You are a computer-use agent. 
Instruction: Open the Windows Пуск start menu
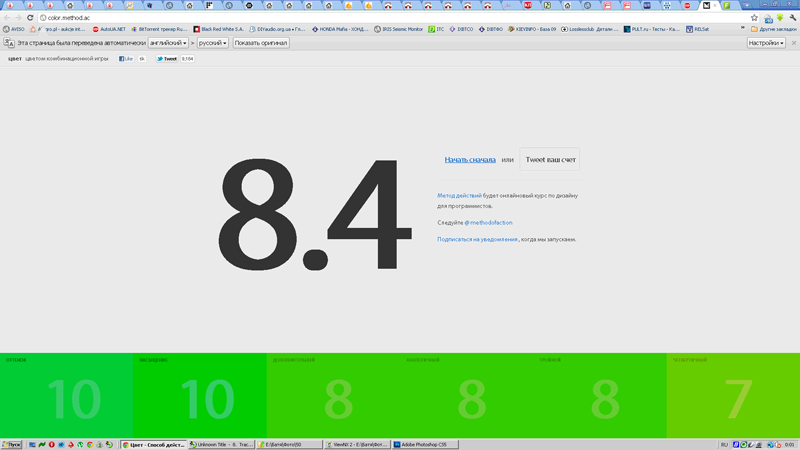[12, 444]
